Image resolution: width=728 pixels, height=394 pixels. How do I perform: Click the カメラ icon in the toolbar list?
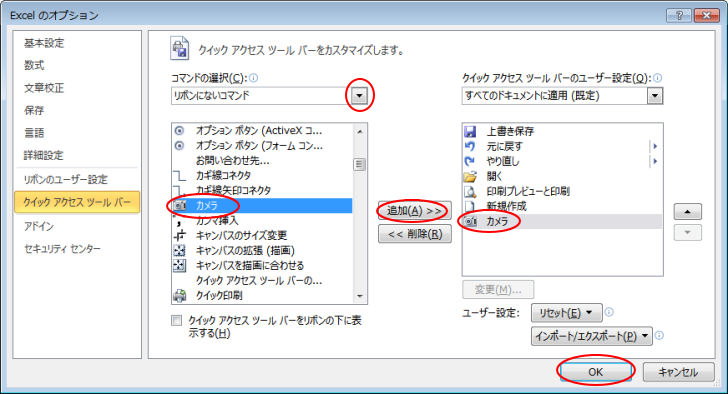coord(470,221)
